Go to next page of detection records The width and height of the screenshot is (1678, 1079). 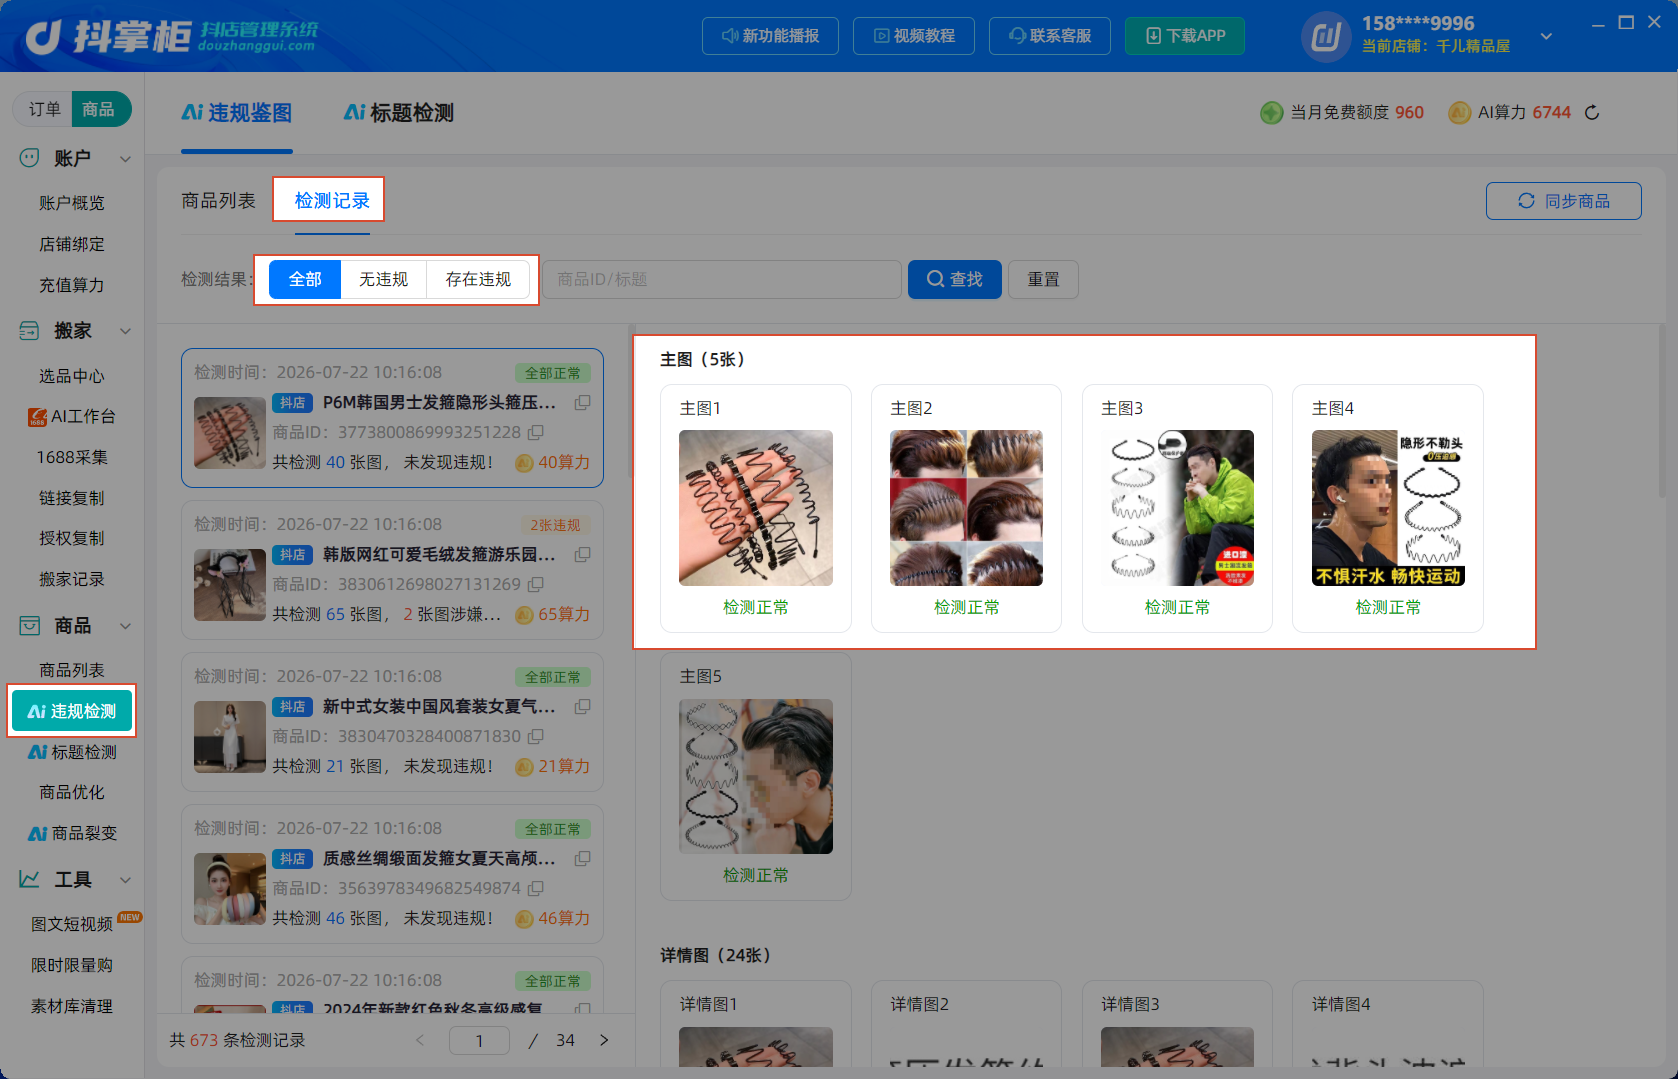point(604,1040)
